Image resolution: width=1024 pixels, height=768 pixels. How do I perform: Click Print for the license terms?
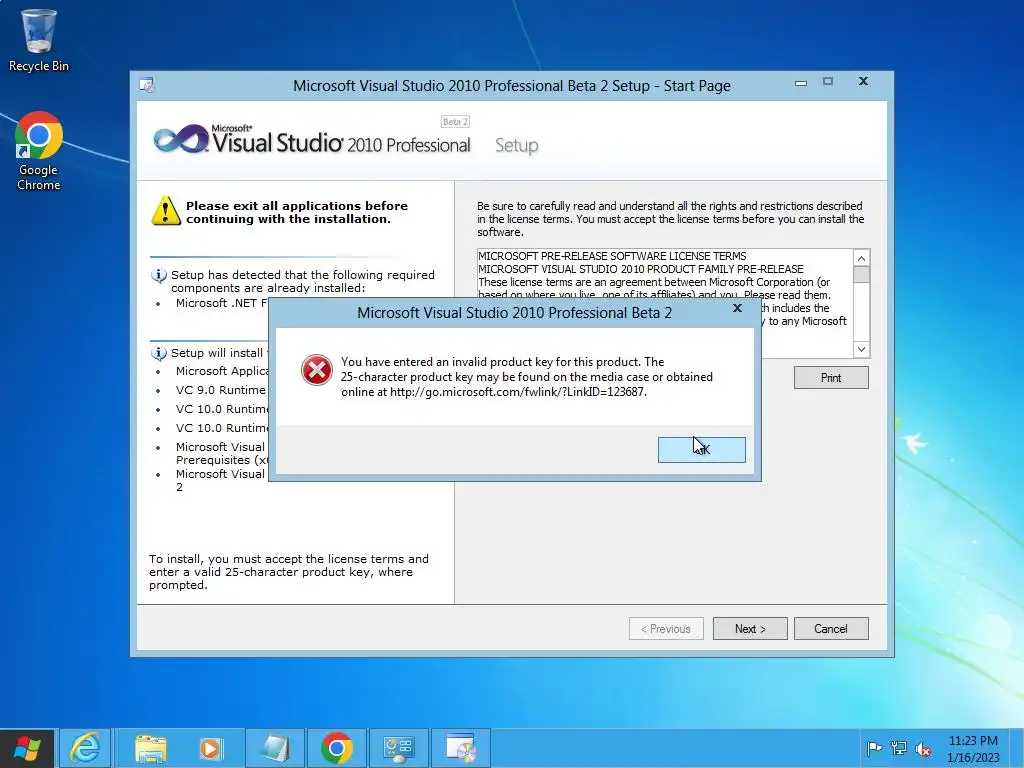(x=831, y=377)
